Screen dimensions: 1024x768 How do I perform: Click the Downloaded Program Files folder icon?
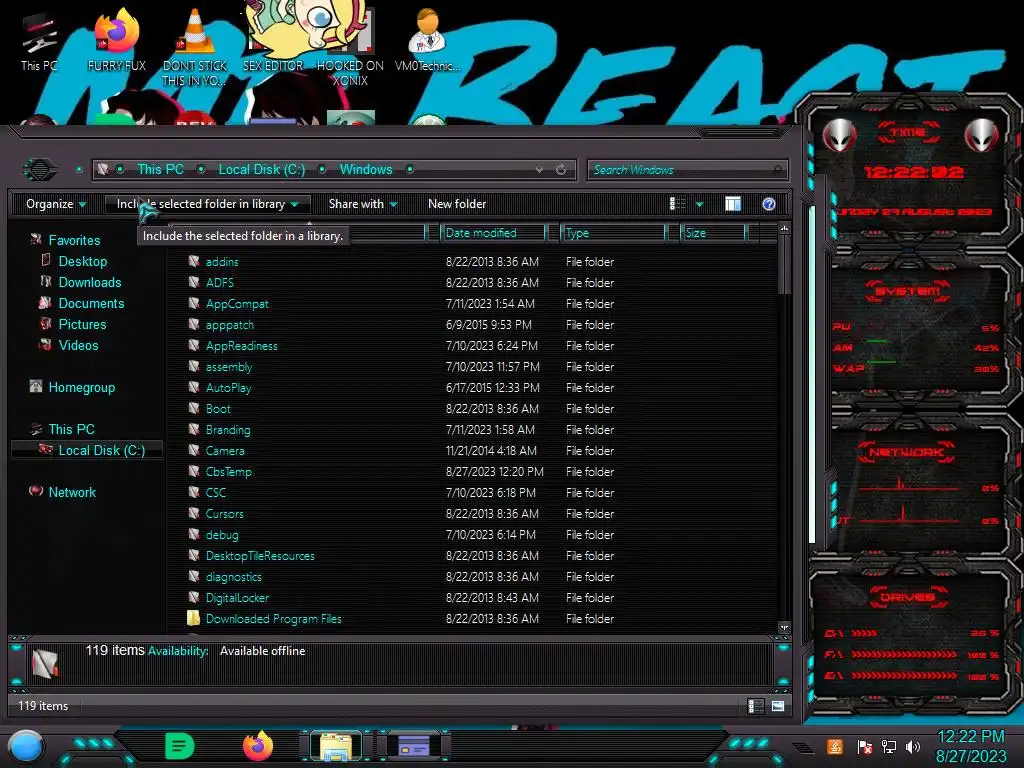click(193, 618)
